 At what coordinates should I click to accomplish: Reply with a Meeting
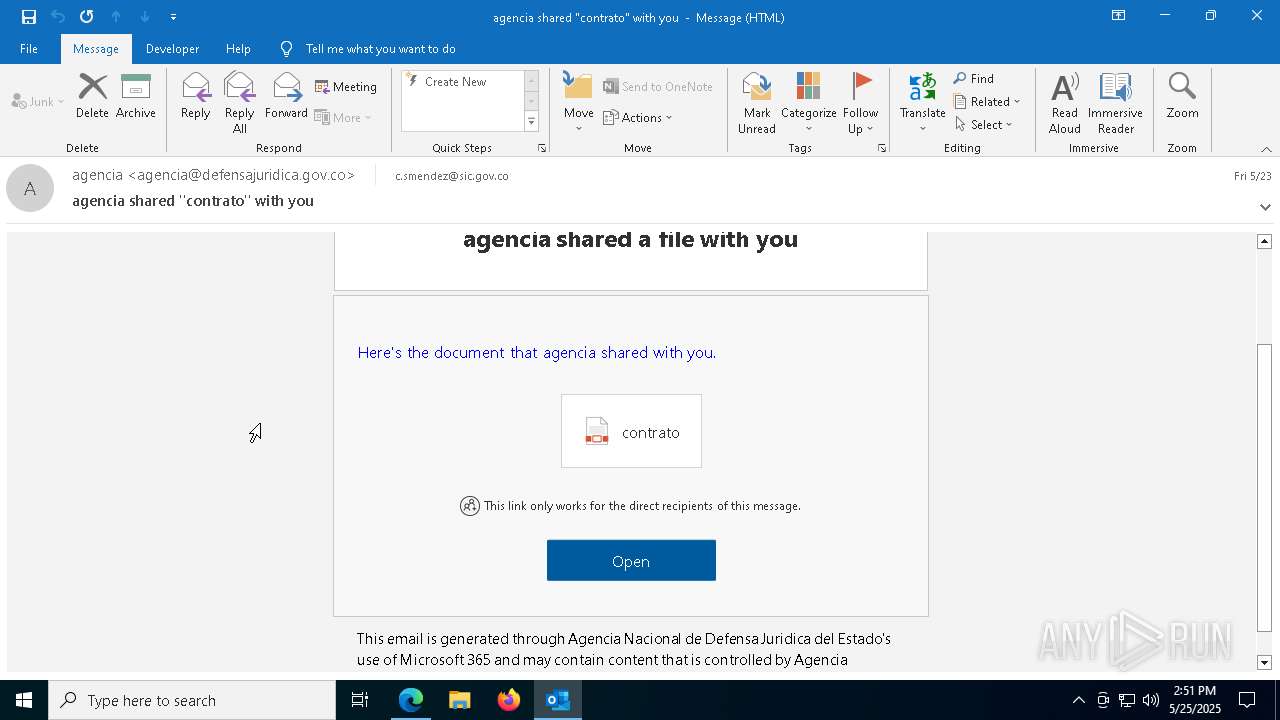346,87
